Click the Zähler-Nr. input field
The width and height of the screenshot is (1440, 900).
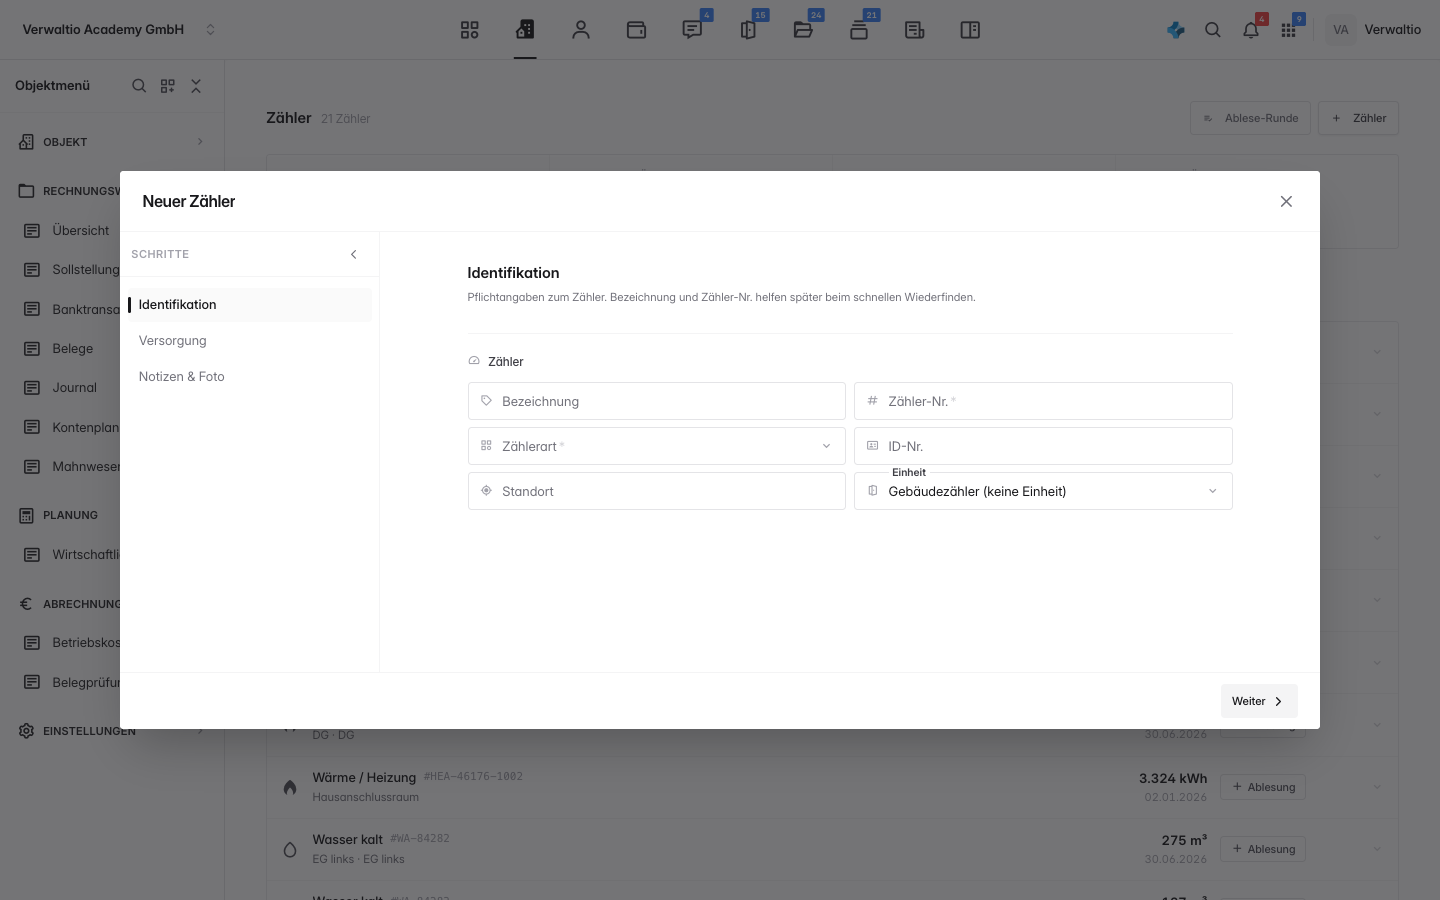point(1043,401)
